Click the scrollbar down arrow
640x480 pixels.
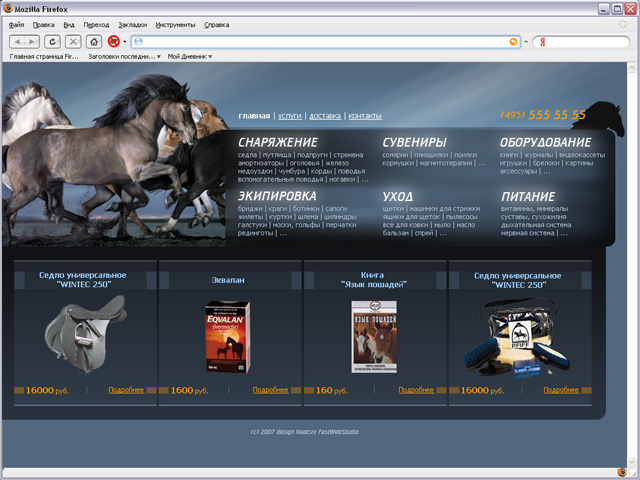(631, 462)
